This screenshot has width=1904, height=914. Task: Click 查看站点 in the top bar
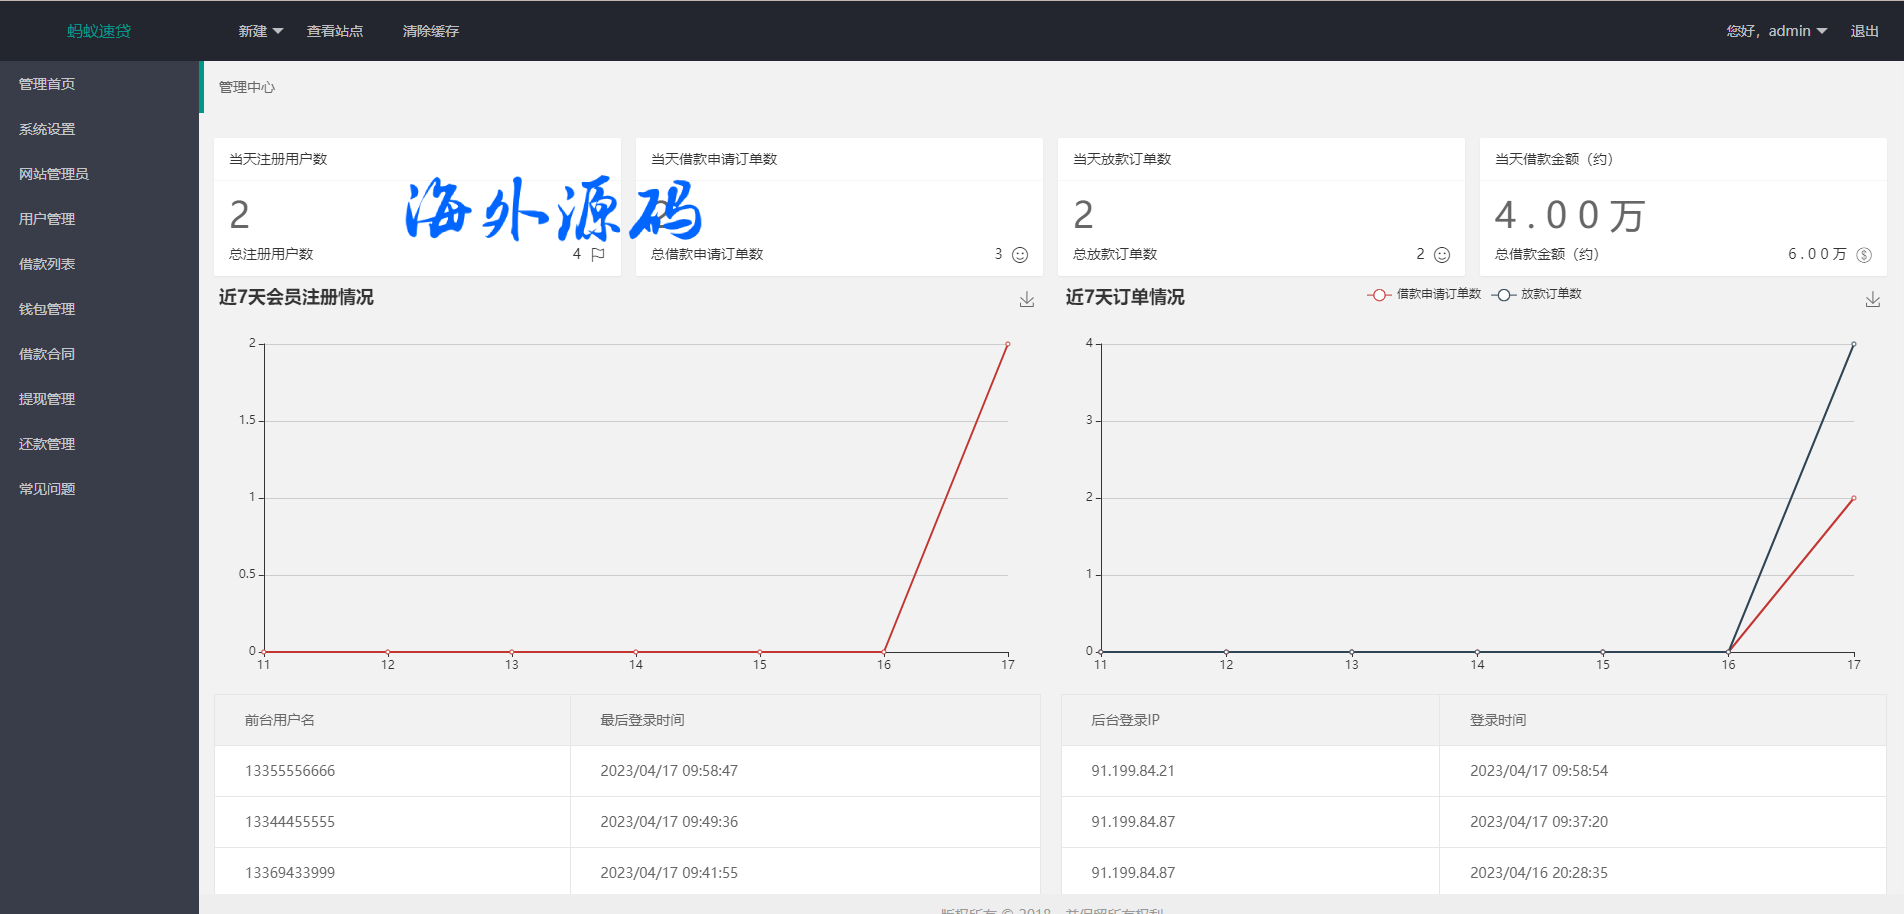point(335,31)
